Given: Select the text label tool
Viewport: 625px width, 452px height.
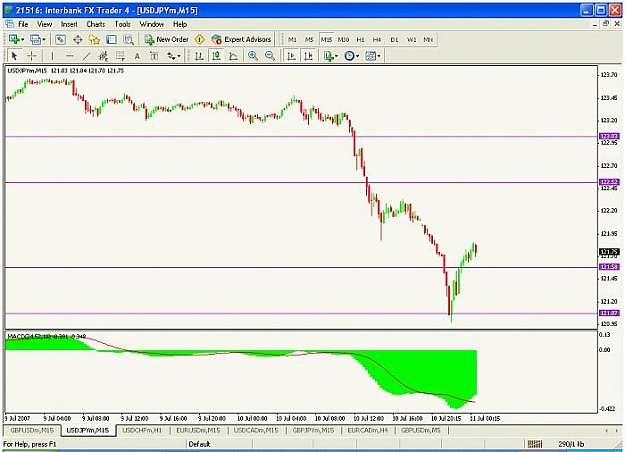Looking at the screenshot, I should click(154, 56).
